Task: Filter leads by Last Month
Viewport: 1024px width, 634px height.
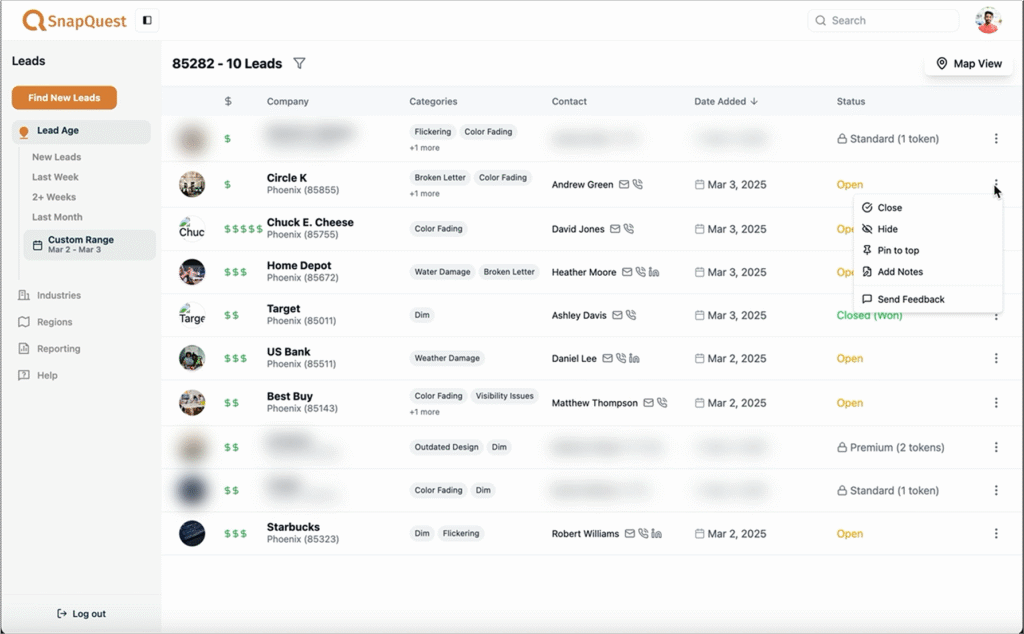Action: pyautogui.click(x=57, y=217)
